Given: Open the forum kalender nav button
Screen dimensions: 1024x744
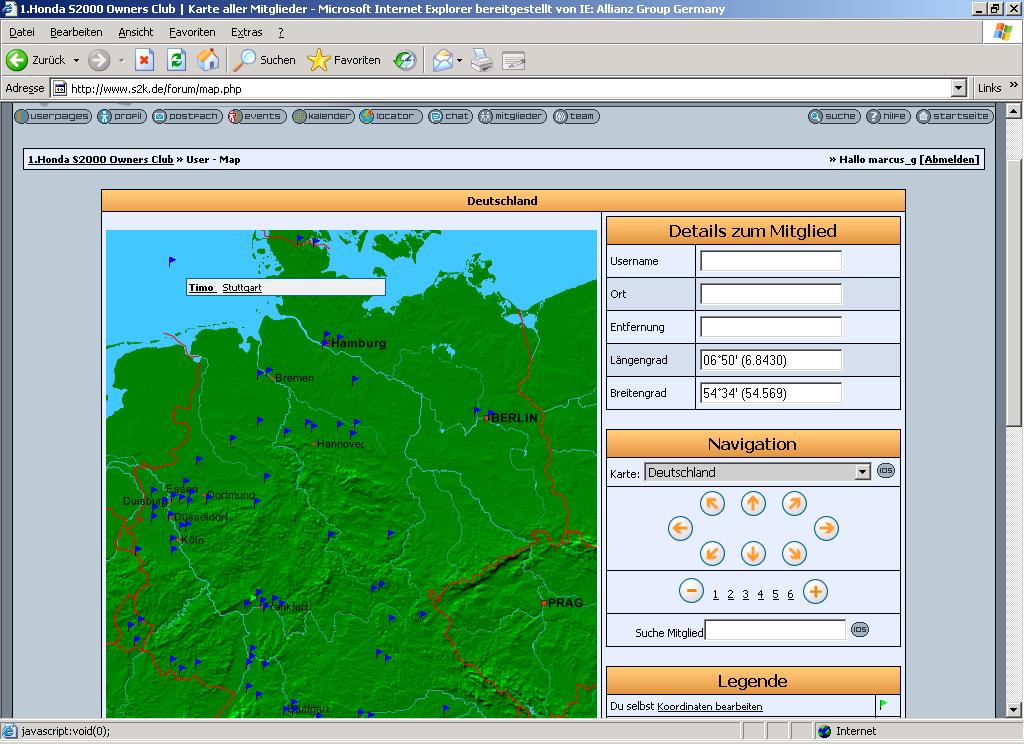Looking at the screenshot, I should (x=323, y=116).
